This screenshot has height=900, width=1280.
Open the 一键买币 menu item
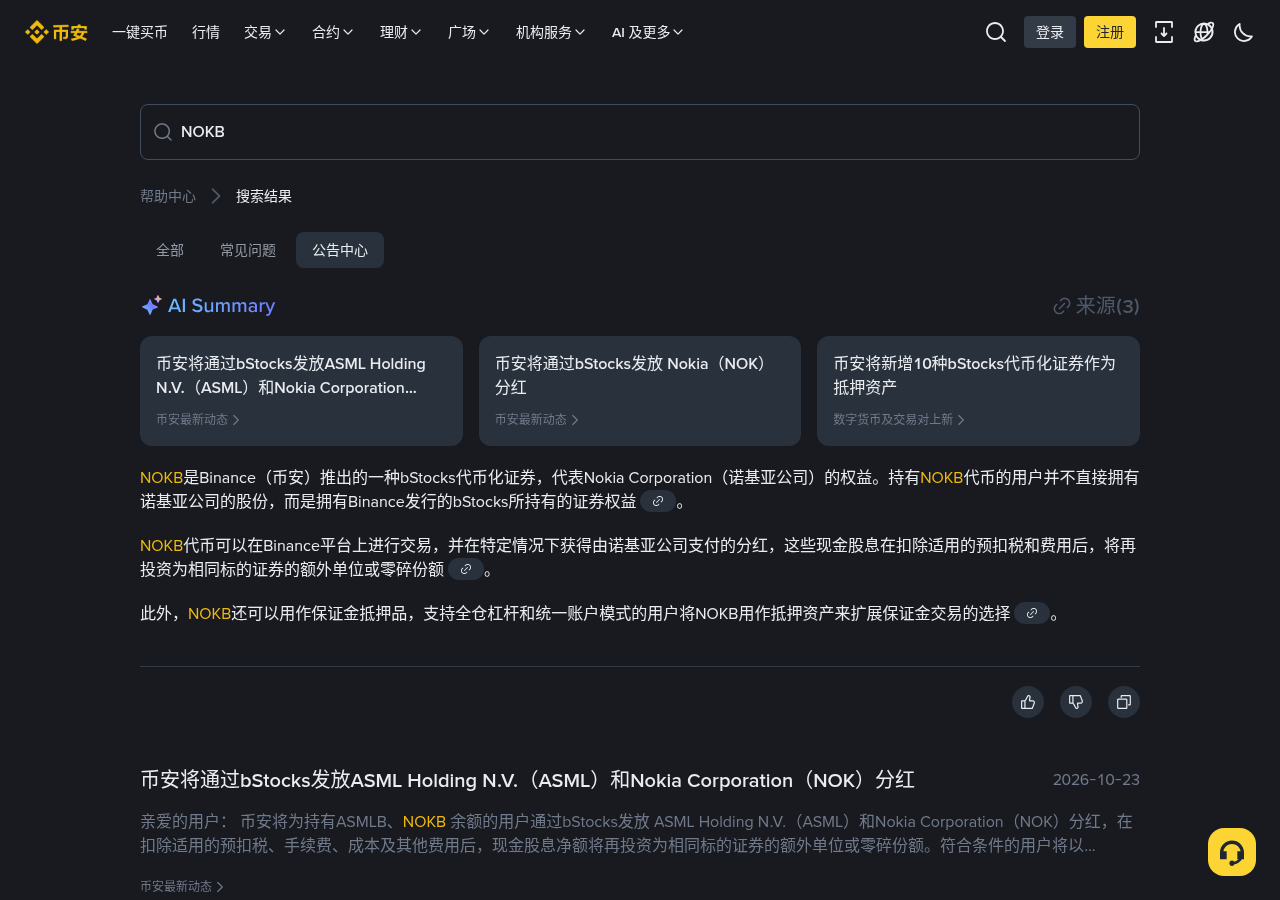pyautogui.click(x=140, y=32)
